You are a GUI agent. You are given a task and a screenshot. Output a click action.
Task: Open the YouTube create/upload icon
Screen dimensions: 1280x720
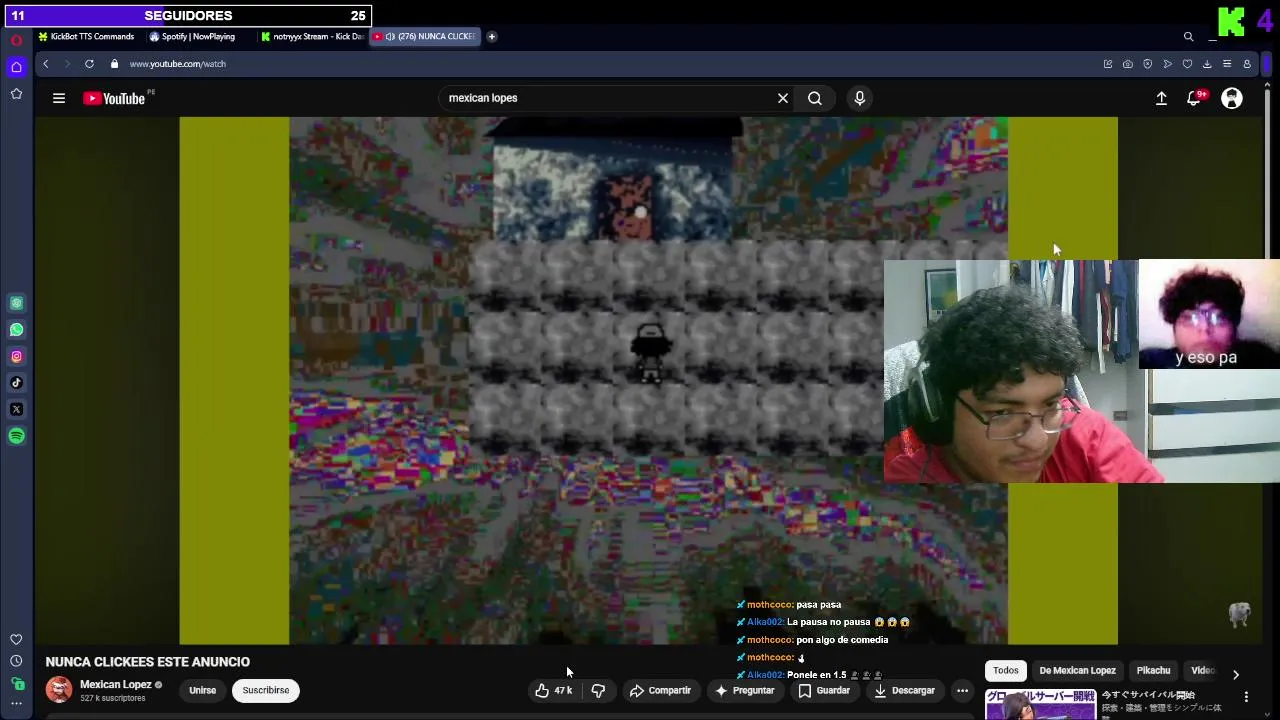[x=1161, y=98]
